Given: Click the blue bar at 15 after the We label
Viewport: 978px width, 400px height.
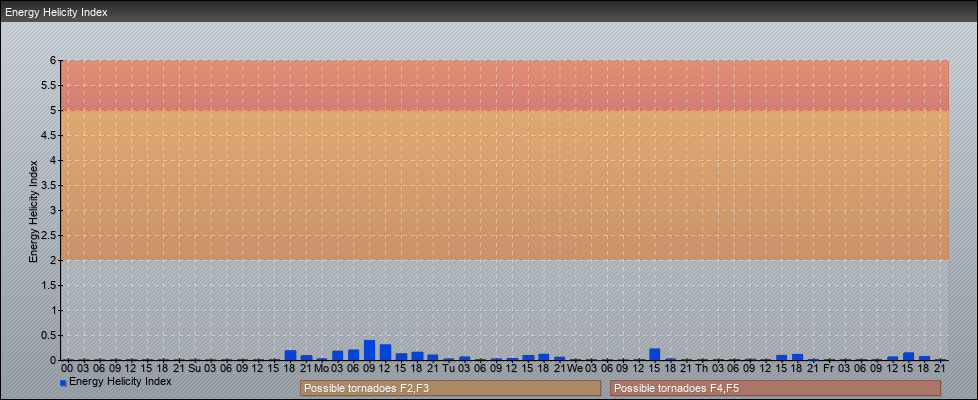Looking at the screenshot, I should tap(654, 354).
